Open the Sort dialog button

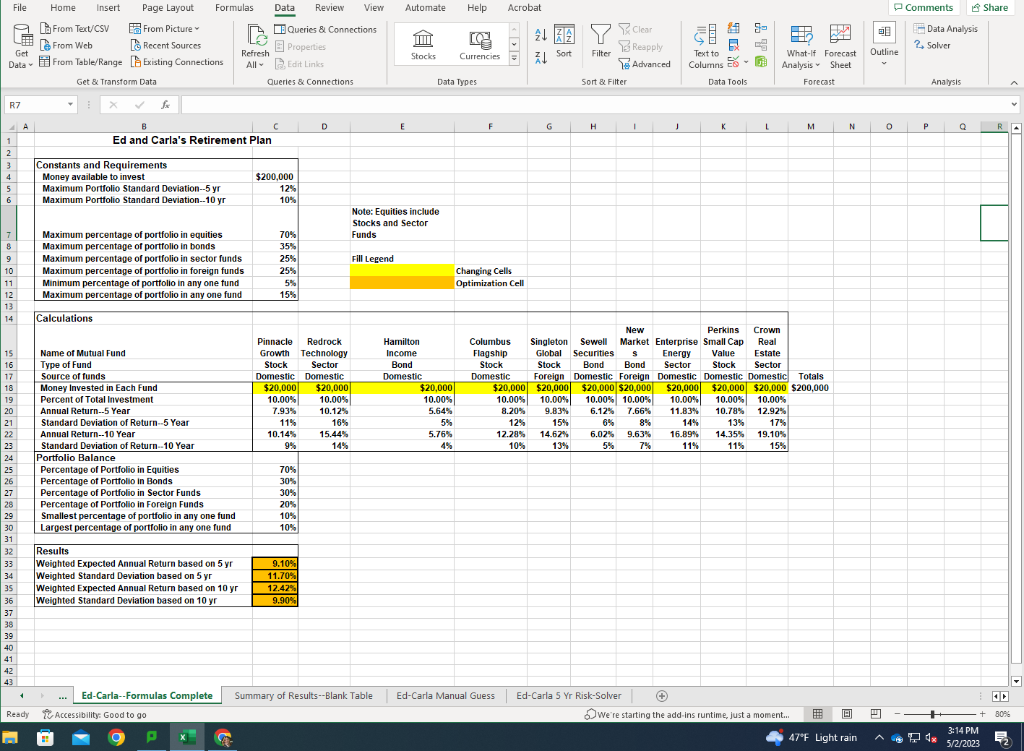pyautogui.click(x=564, y=41)
